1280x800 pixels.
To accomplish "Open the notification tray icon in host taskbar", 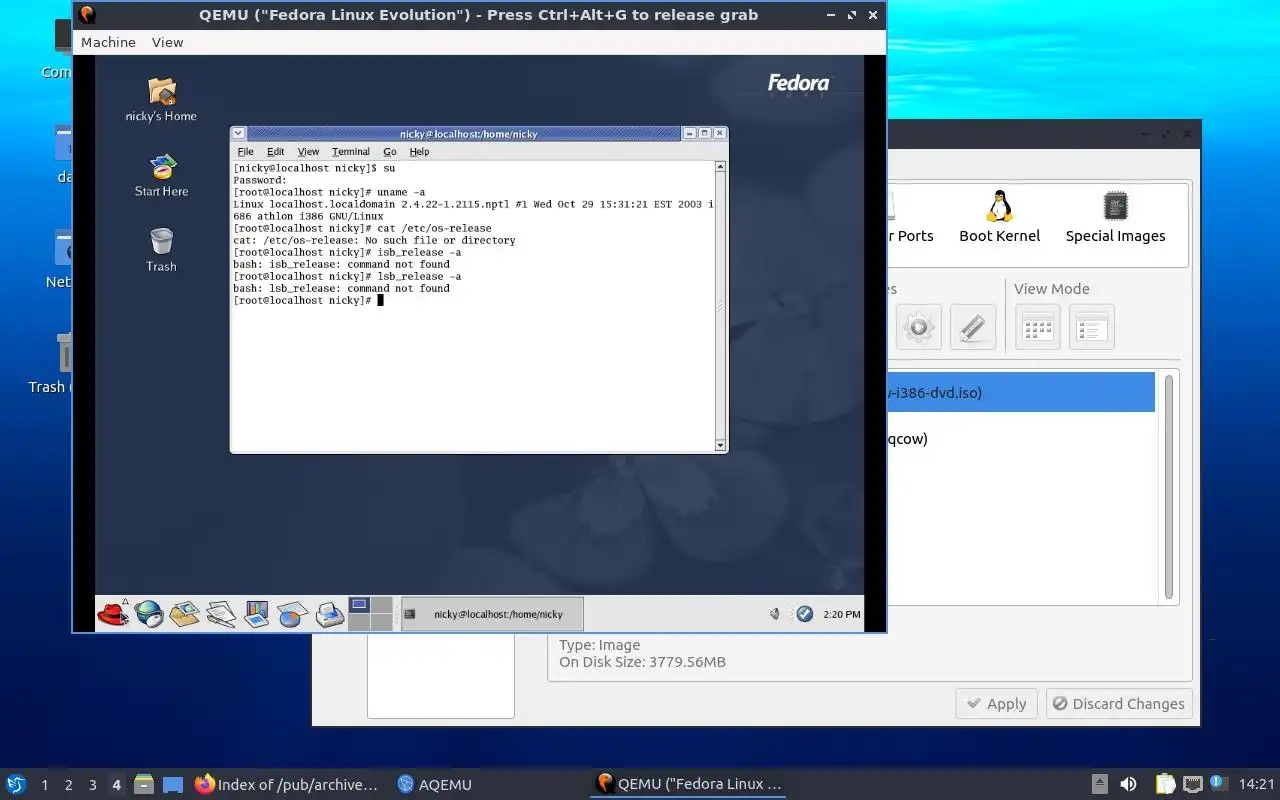I will pos(1218,784).
